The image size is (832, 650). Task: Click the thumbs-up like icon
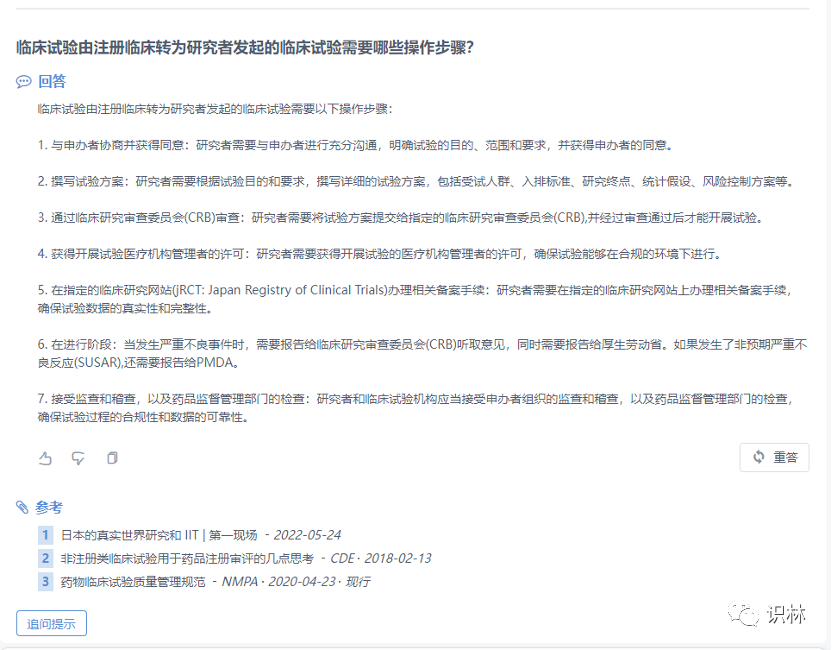[x=46, y=458]
